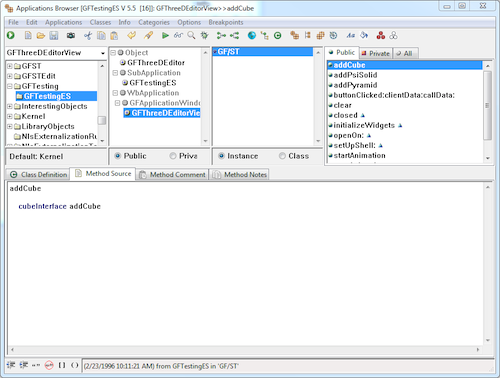Expand the GFSTEdit folder

pyautogui.click(x=10, y=76)
